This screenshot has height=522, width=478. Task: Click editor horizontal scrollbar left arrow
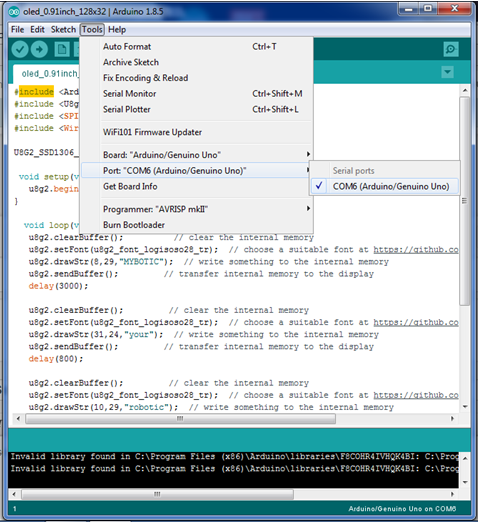coord(18,419)
